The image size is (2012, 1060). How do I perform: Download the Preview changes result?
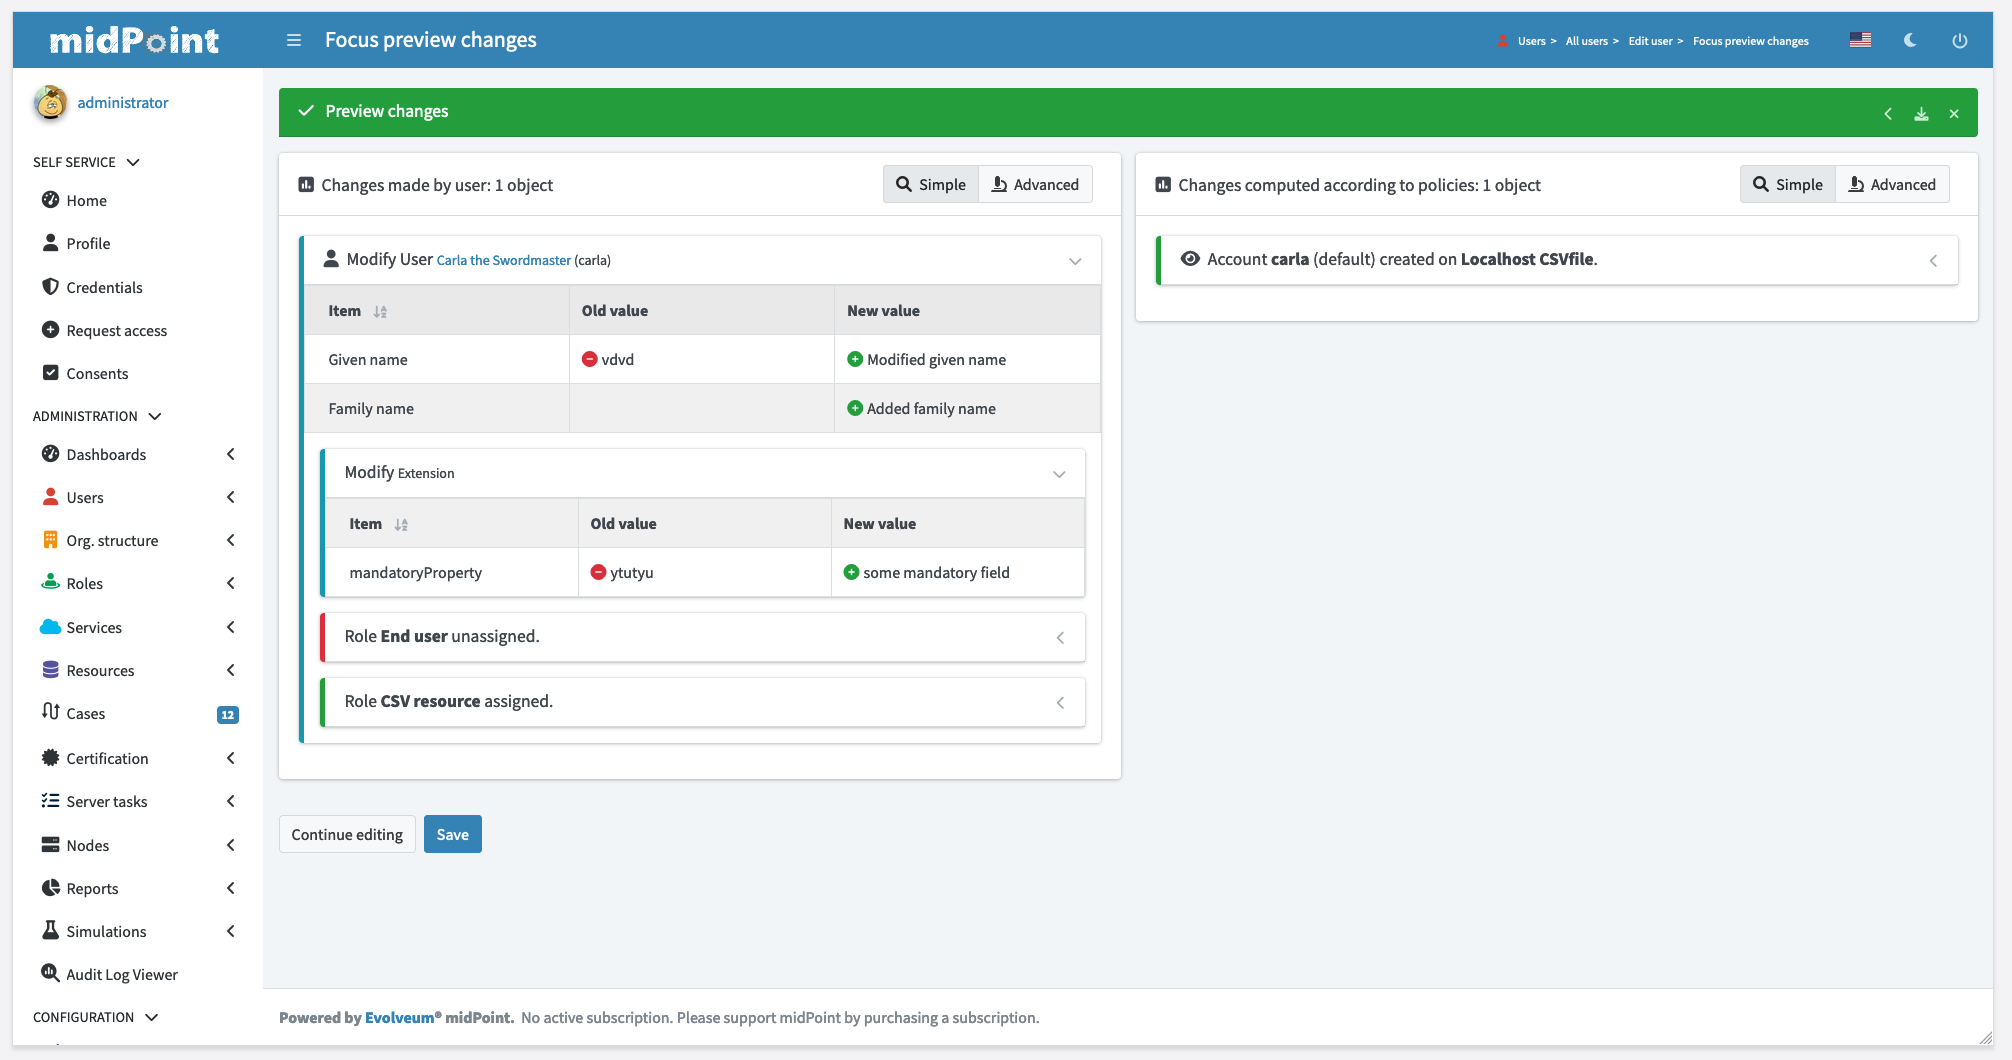[x=1921, y=114]
